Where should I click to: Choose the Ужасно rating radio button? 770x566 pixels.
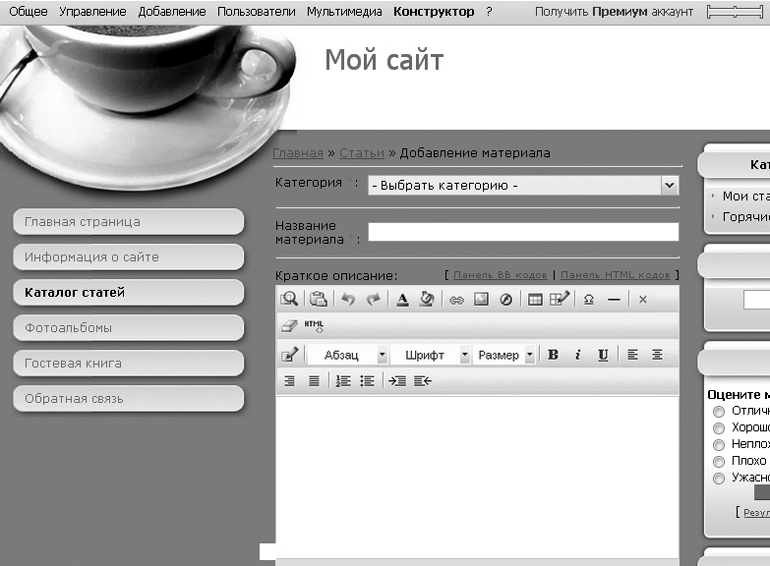pyautogui.click(x=719, y=478)
